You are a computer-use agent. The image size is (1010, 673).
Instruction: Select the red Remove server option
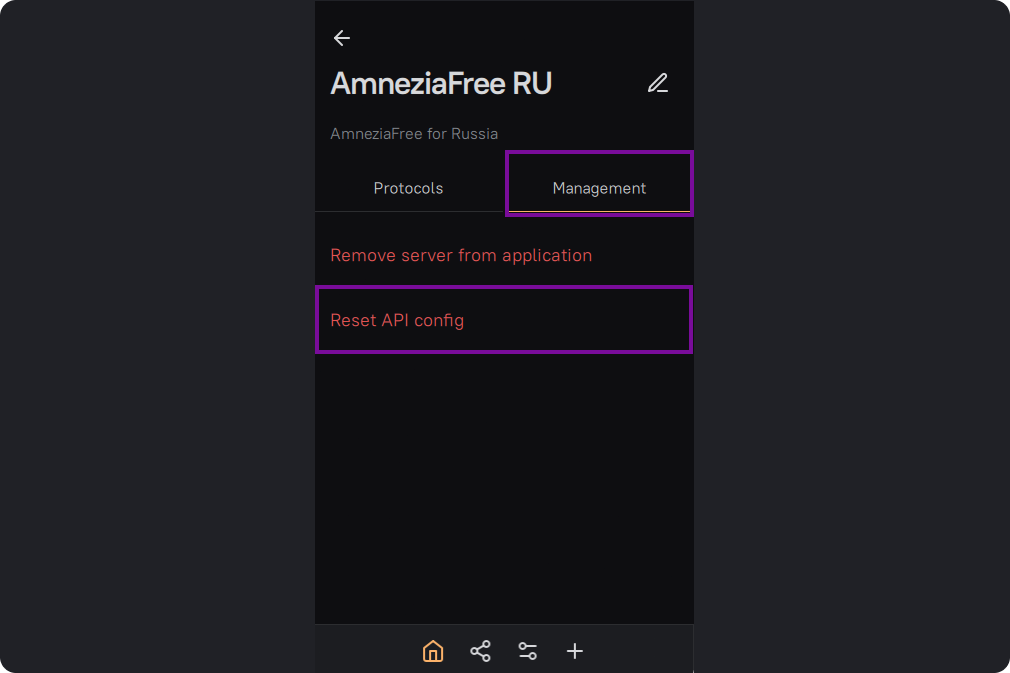[461, 255]
